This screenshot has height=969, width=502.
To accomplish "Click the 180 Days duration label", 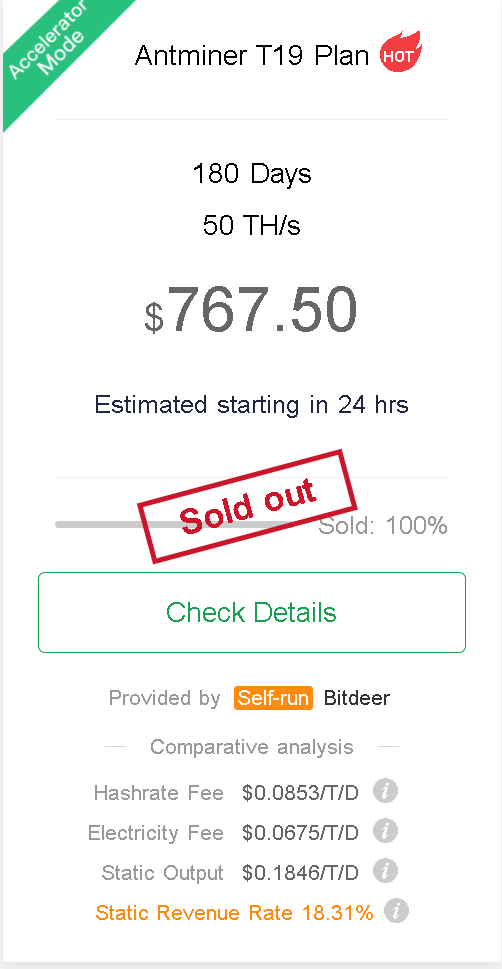I will [x=252, y=174].
